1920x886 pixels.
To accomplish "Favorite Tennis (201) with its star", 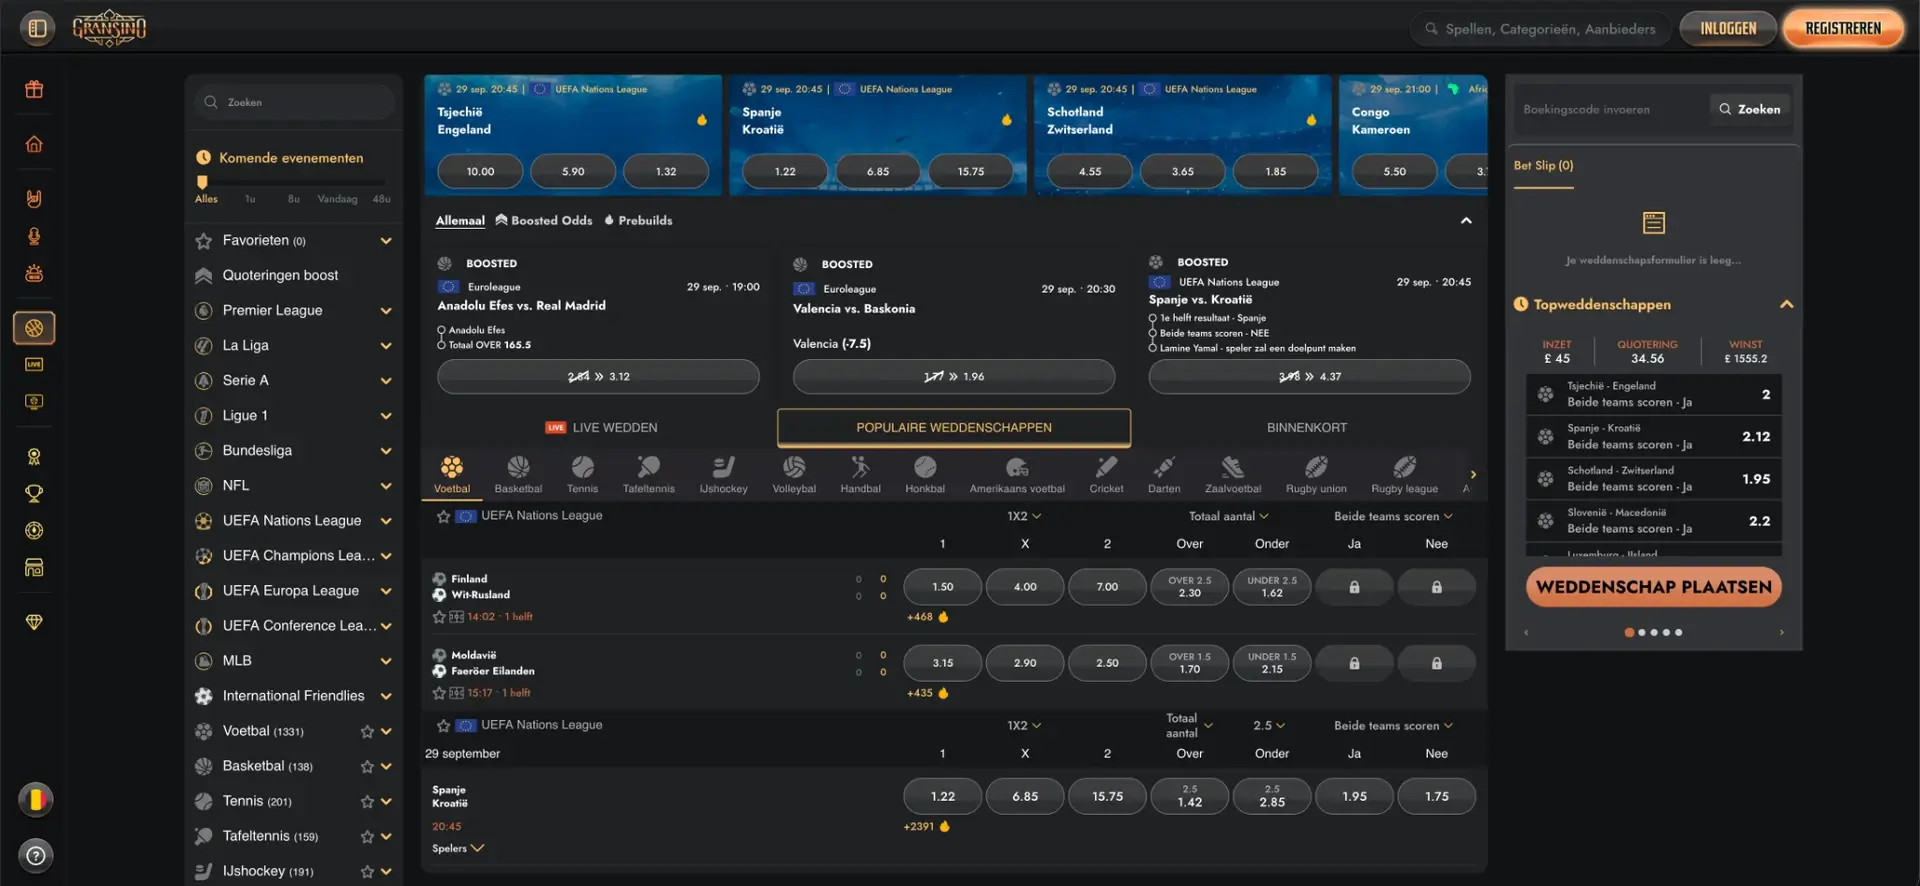I will pyautogui.click(x=367, y=802).
